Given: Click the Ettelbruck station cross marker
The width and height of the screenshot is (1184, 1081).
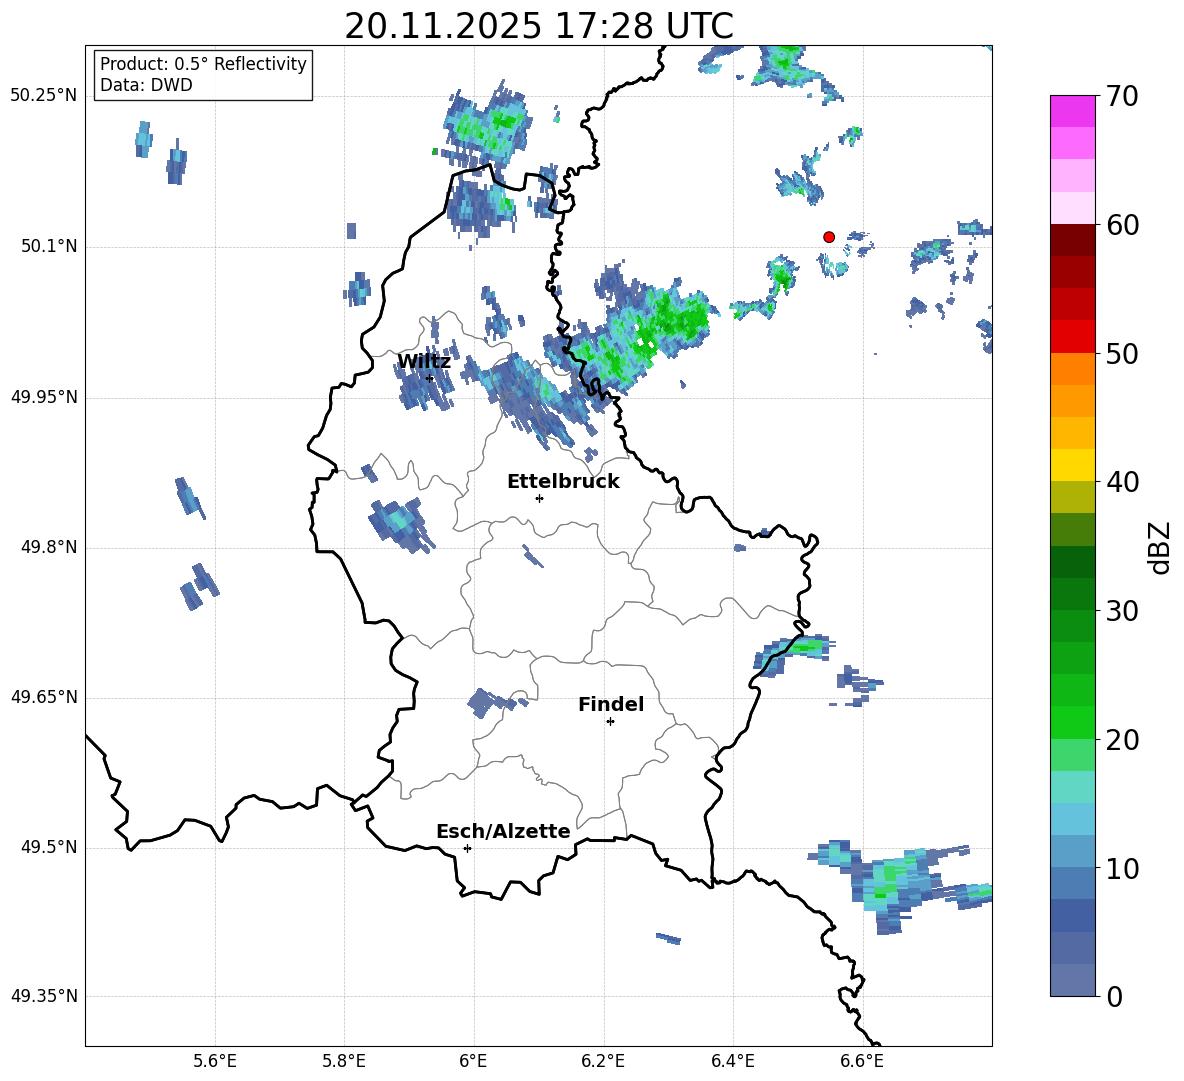Looking at the screenshot, I should (x=539, y=498).
